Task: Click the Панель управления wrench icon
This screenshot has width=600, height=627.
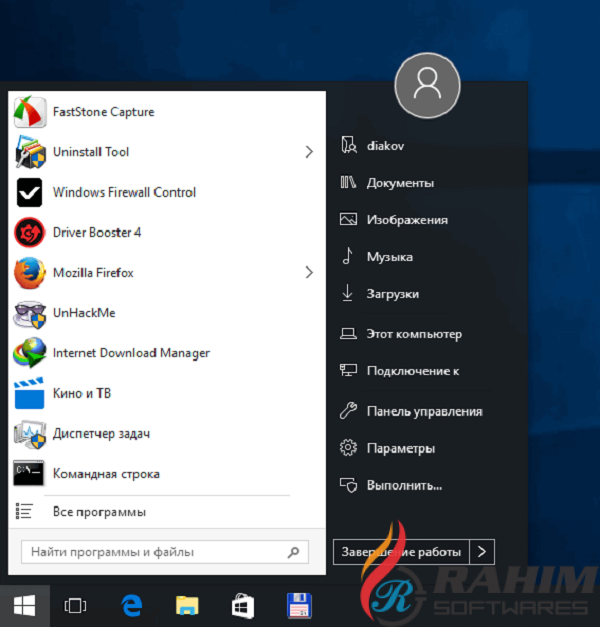Action: click(x=348, y=410)
